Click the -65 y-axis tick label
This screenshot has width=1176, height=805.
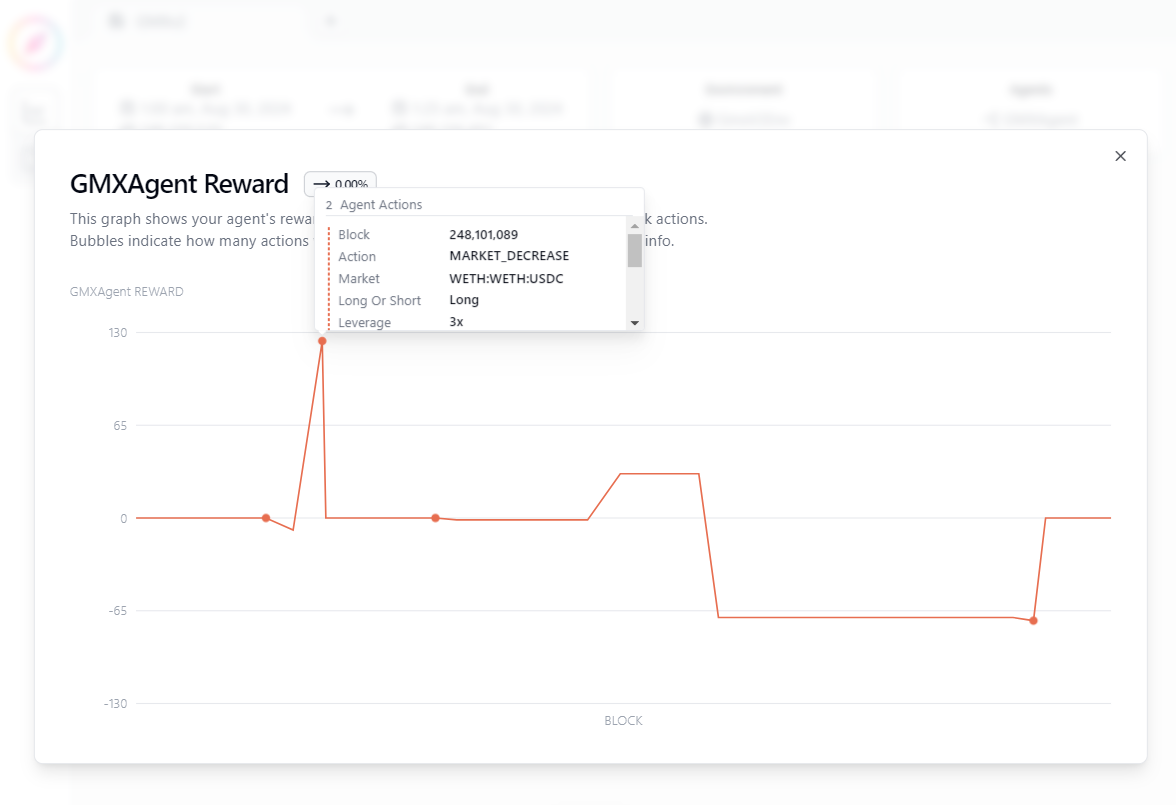pos(118,611)
